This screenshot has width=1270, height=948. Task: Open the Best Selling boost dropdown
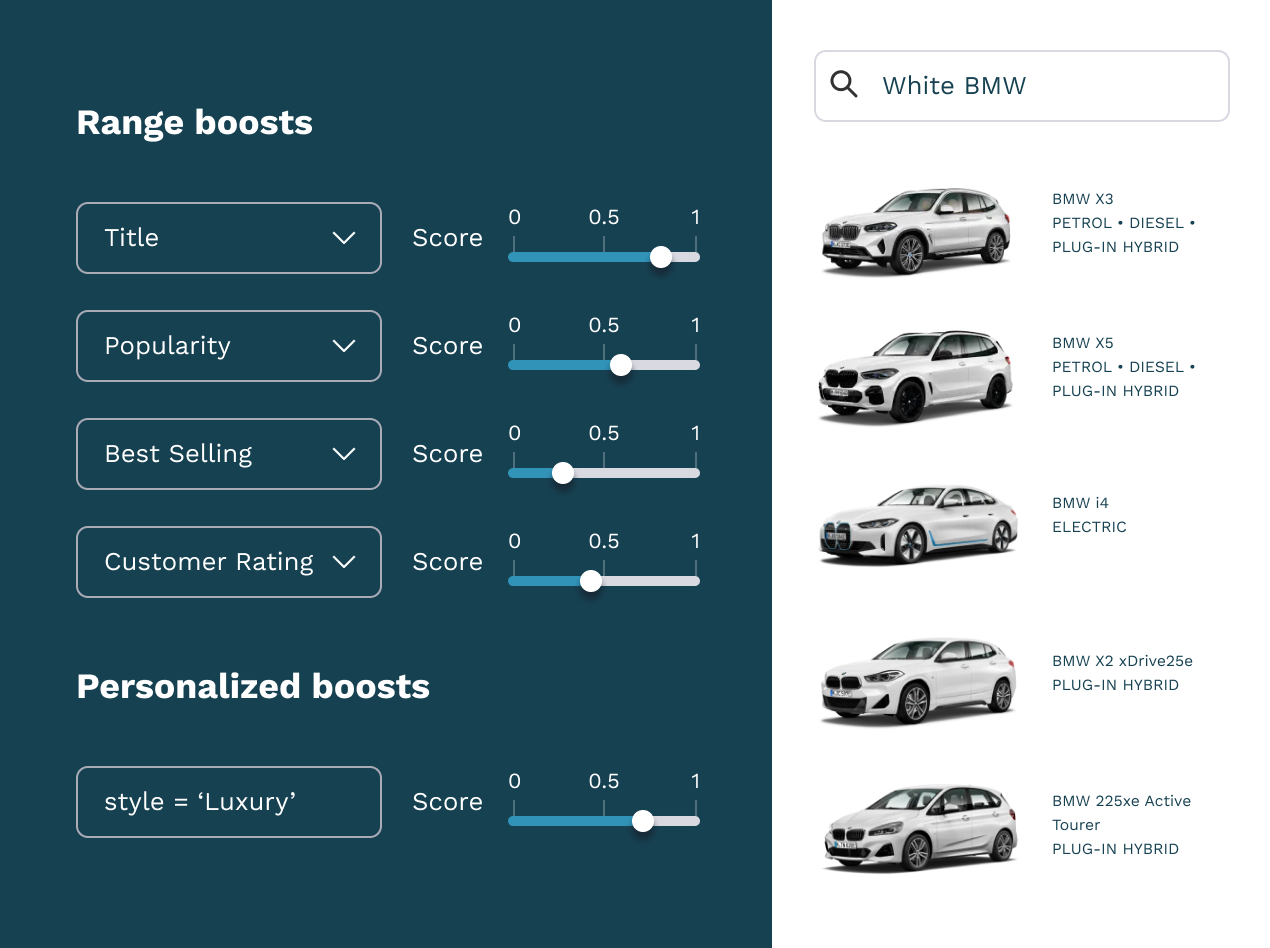[229, 454]
